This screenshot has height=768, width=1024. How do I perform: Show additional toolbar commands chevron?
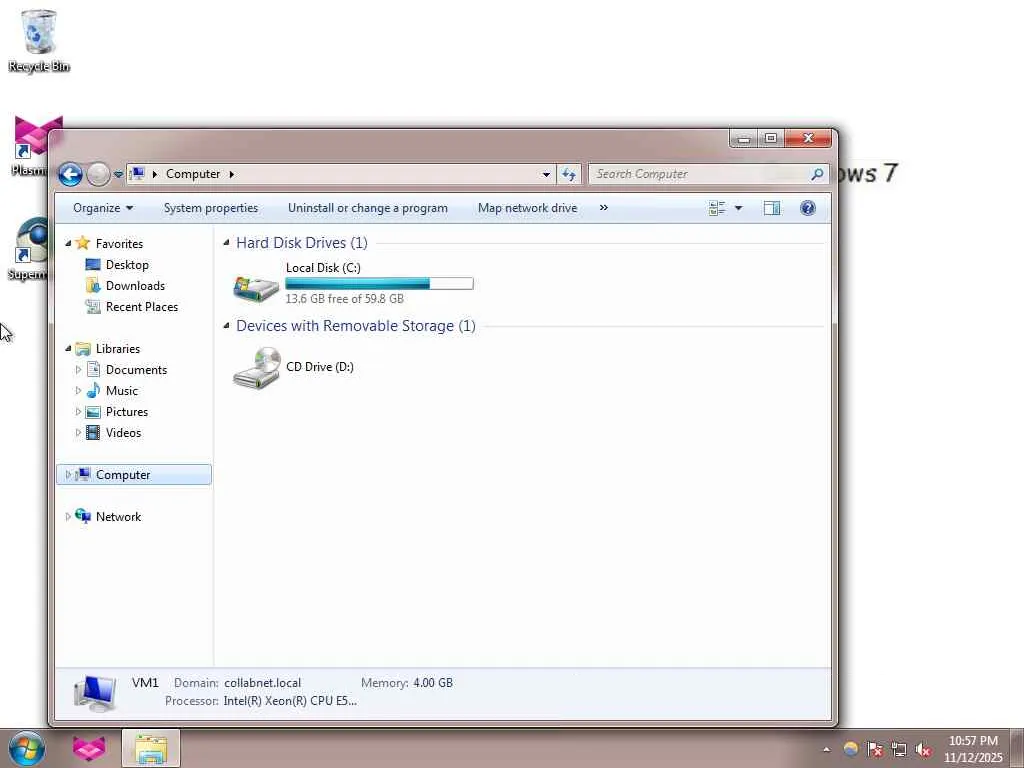pos(603,208)
